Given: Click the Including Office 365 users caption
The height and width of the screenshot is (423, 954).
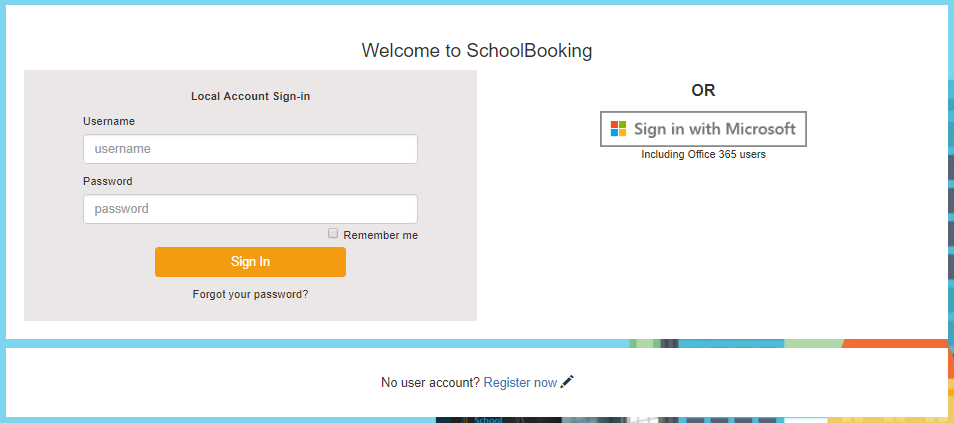Looking at the screenshot, I should 703,154.
